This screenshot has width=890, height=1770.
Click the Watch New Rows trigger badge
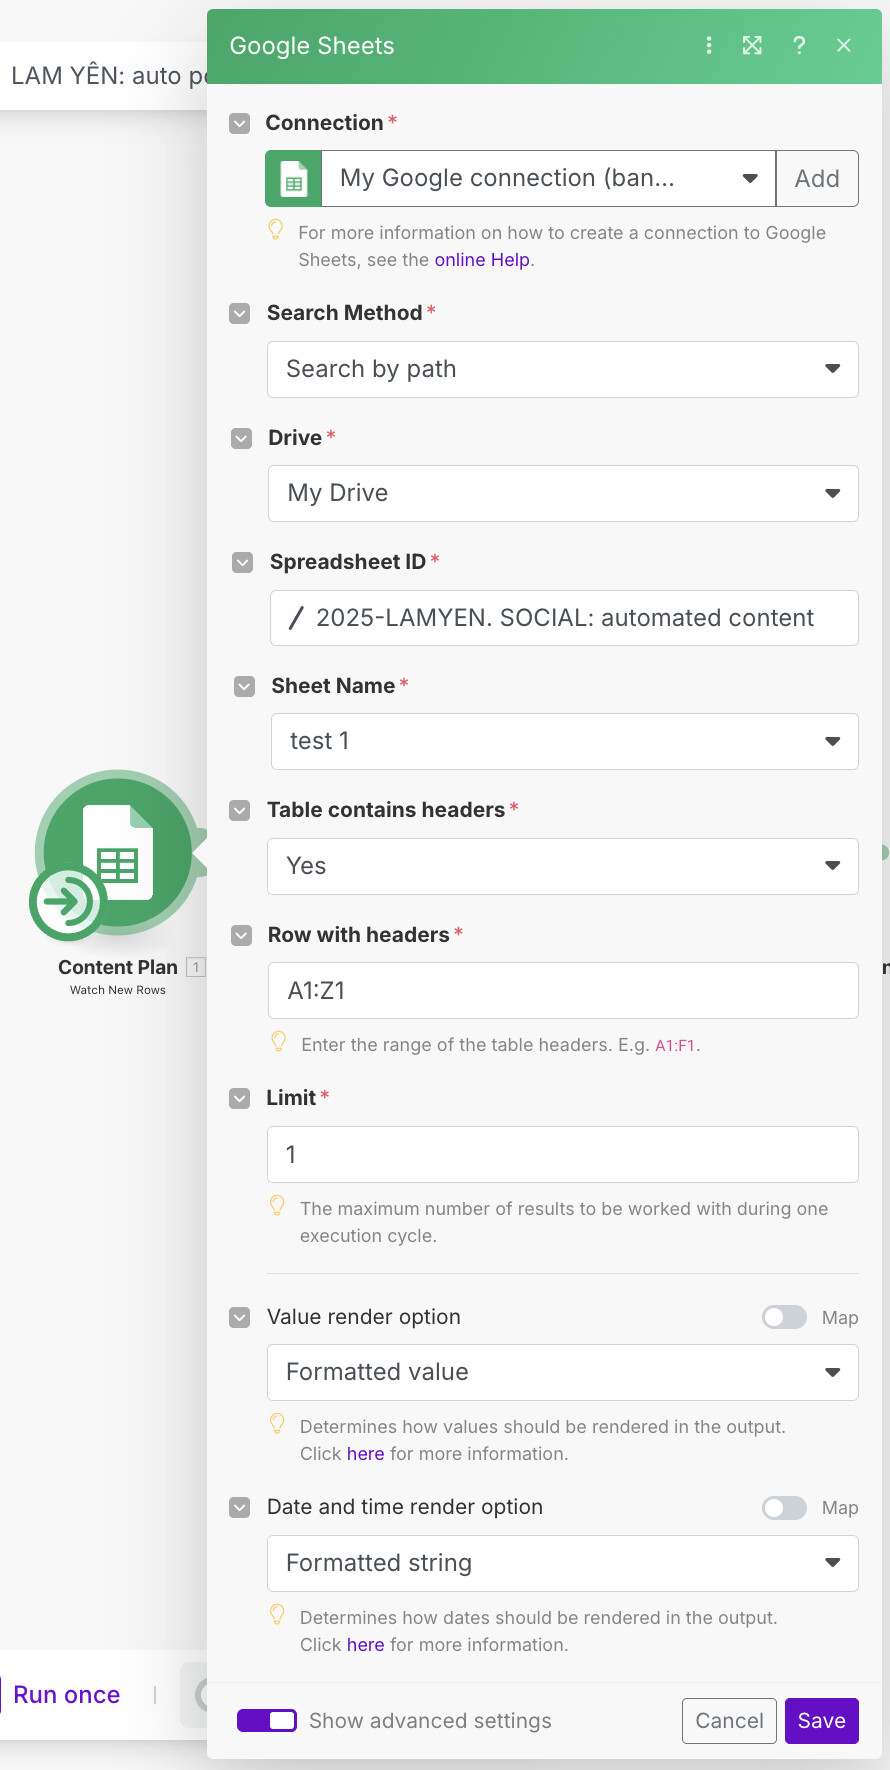click(x=67, y=902)
